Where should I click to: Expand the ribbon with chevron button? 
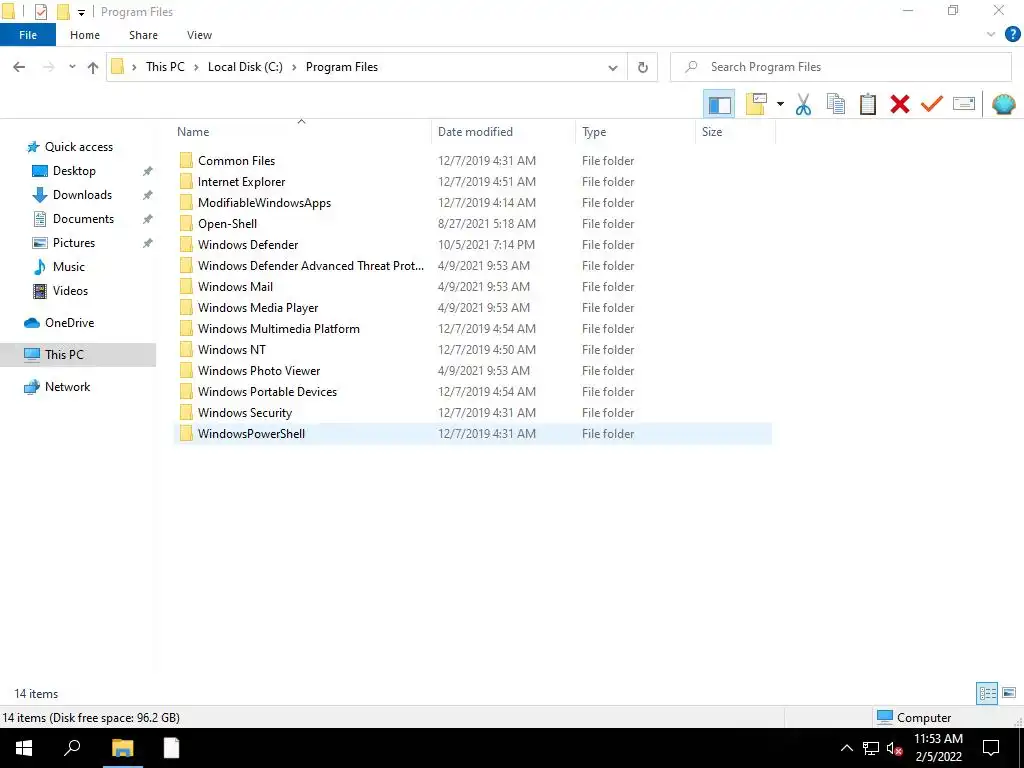coord(991,35)
